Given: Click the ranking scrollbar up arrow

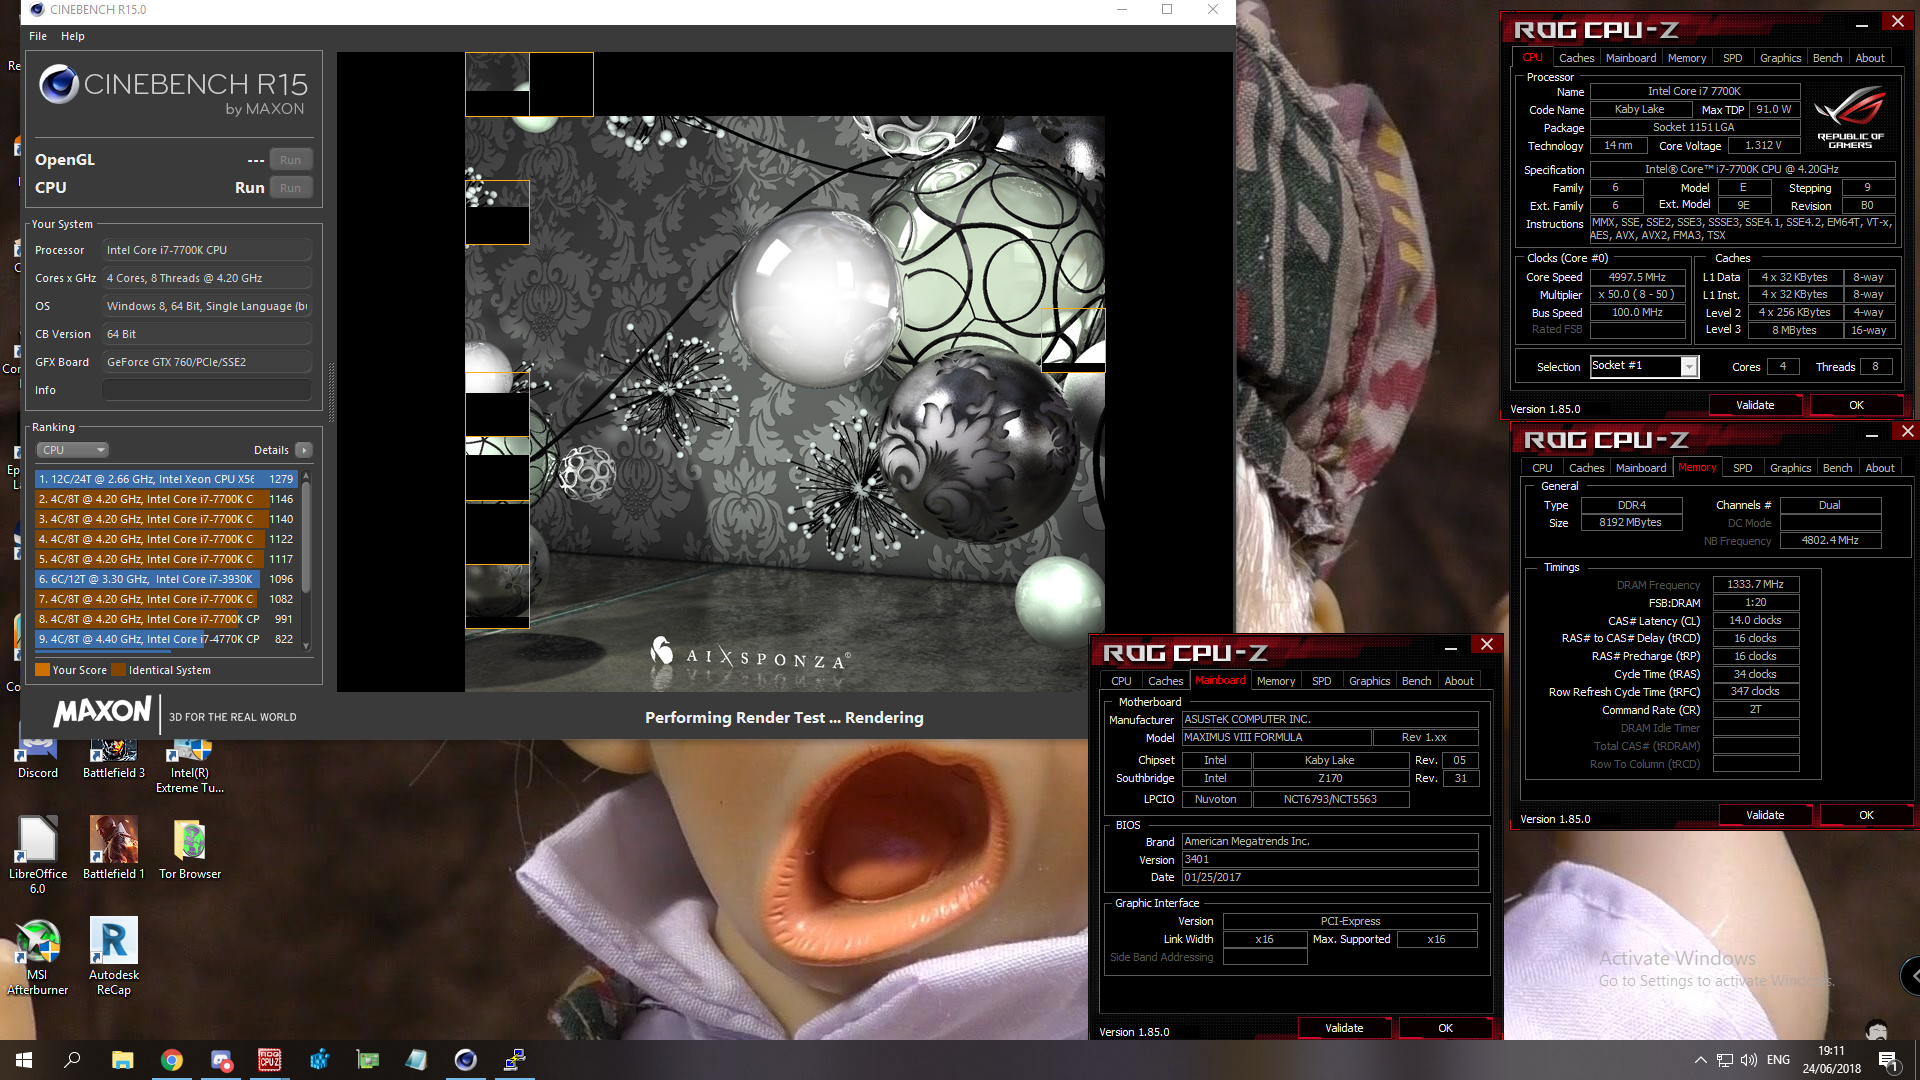Looking at the screenshot, I should point(306,476).
